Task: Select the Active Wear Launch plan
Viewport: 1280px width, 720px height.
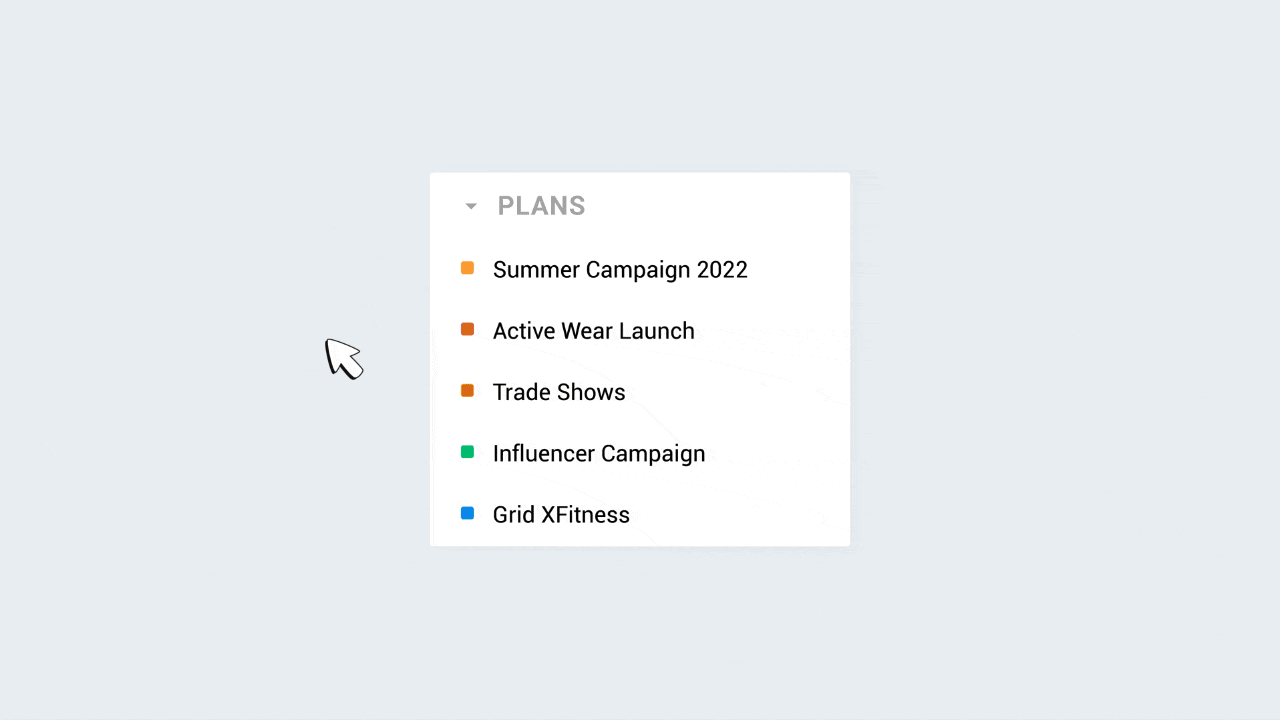Action: click(593, 331)
